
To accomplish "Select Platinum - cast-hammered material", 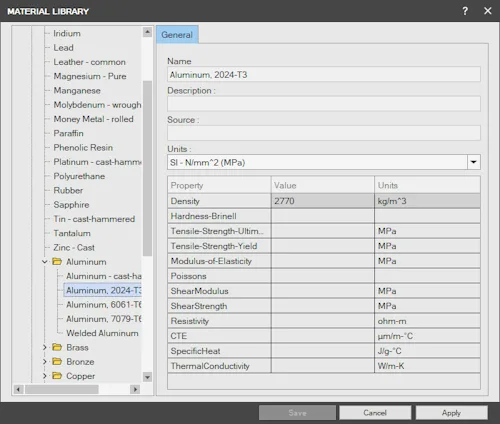I will [x=97, y=162].
